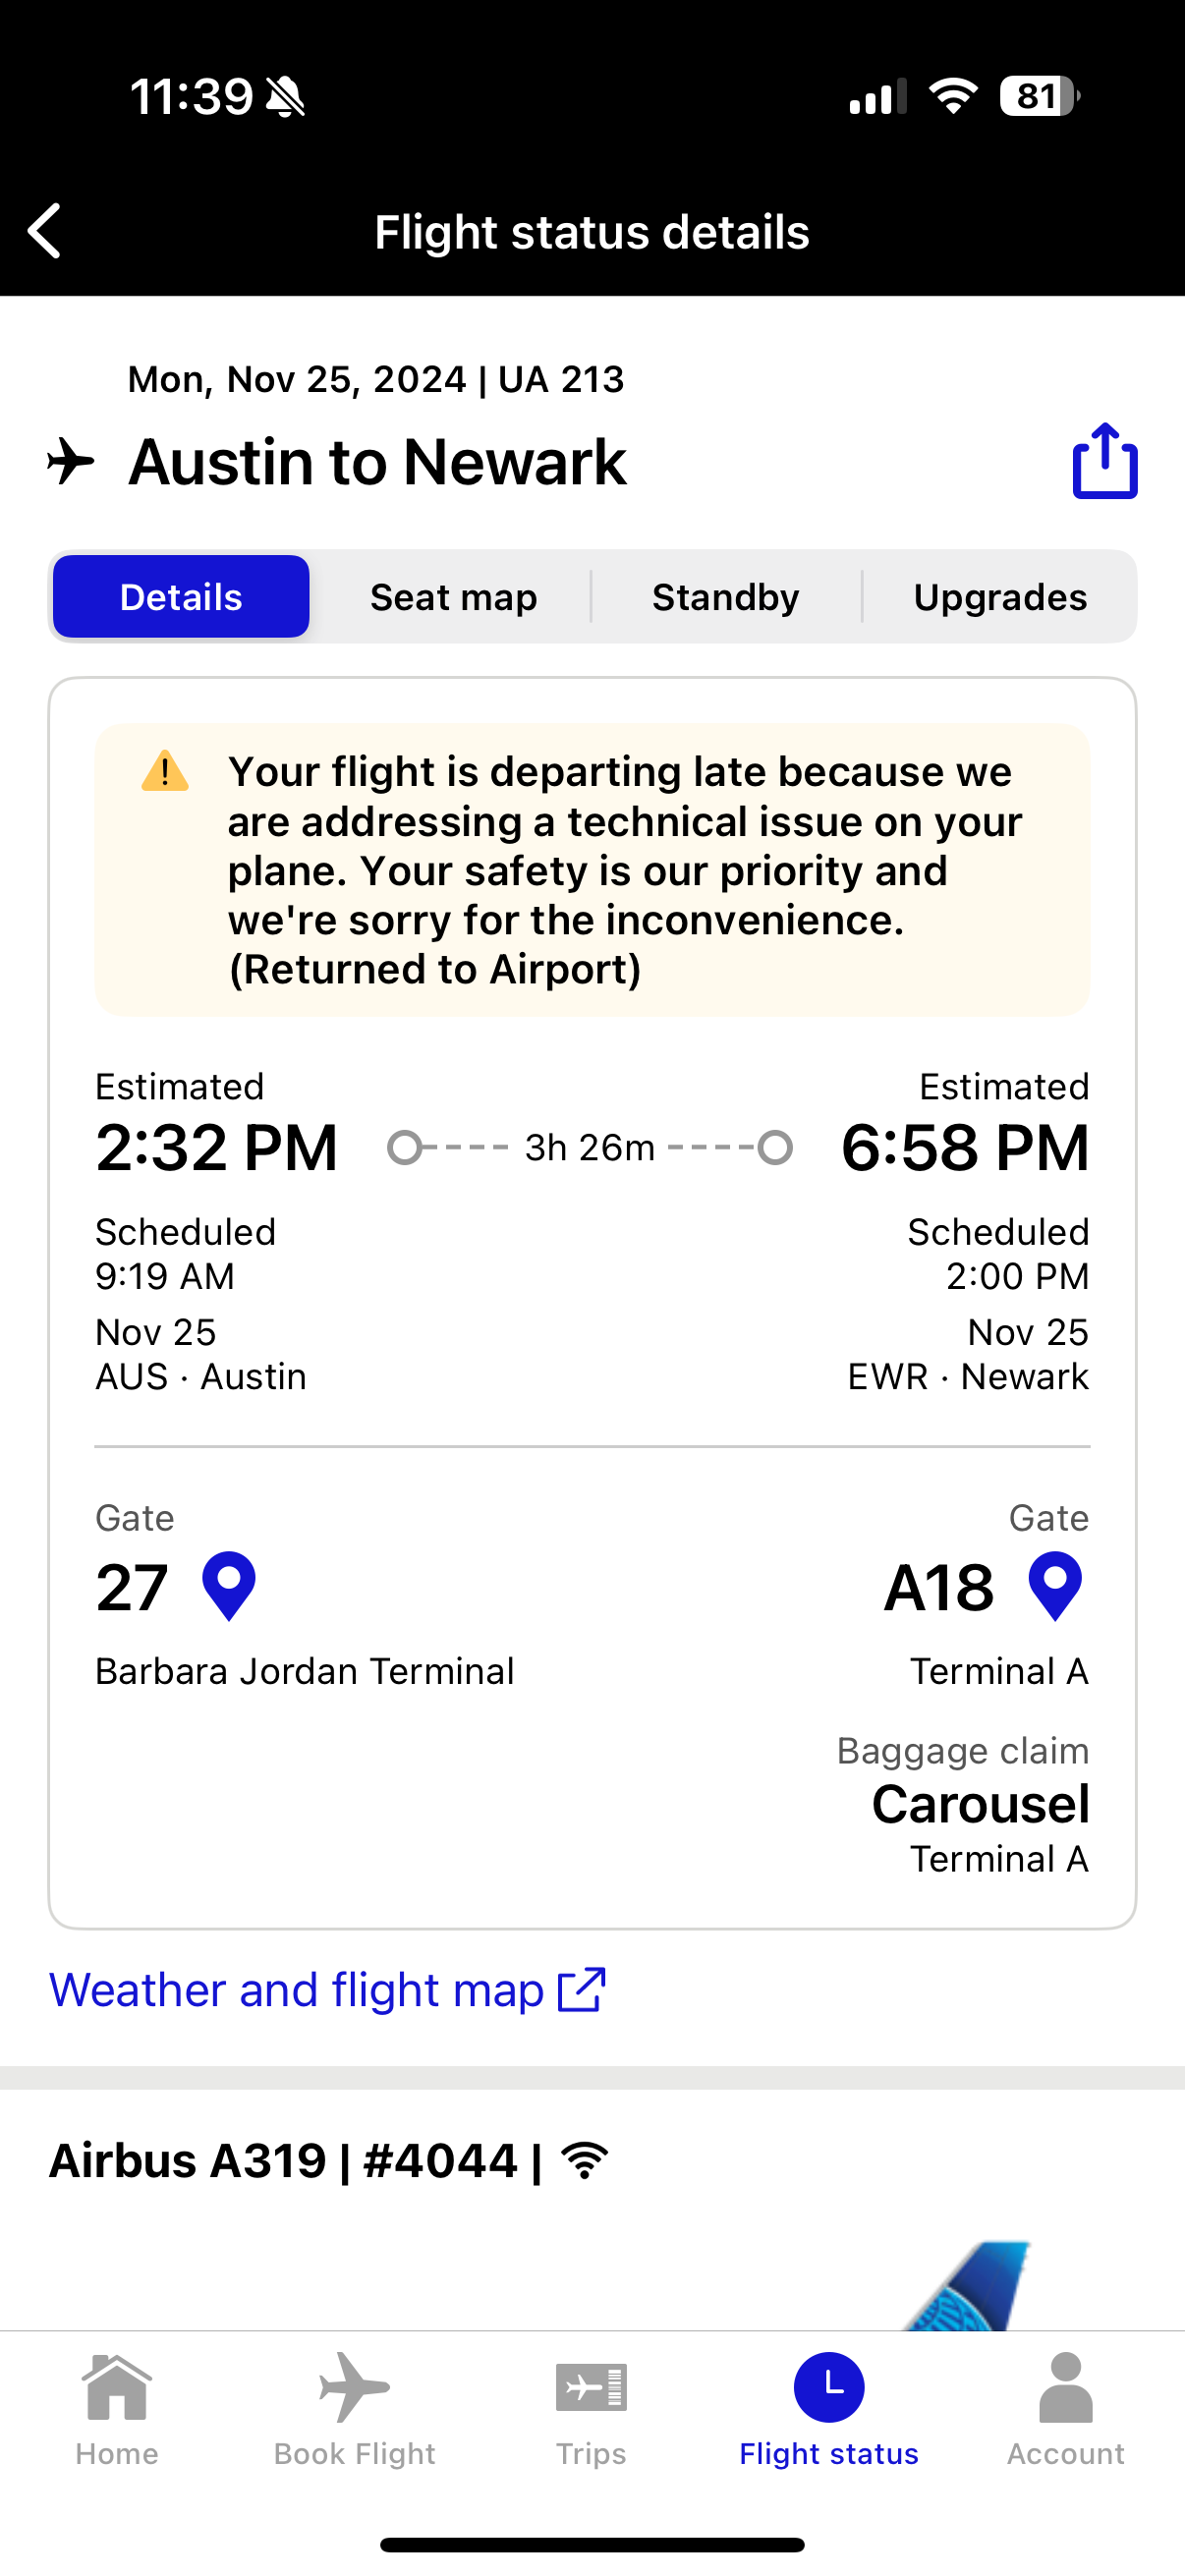Tap the Baggage claim Carousel info
The height and width of the screenshot is (2576, 1185).
pyautogui.click(x=980, y=1804)
